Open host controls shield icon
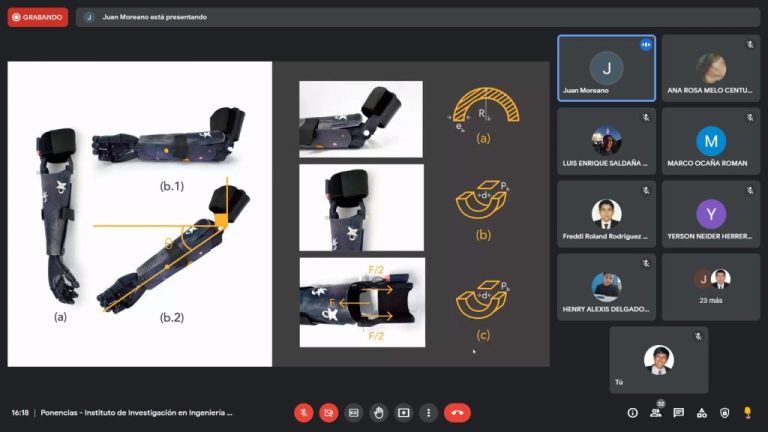The height and width of the screenshot is (432, 768). pos(725,412)
